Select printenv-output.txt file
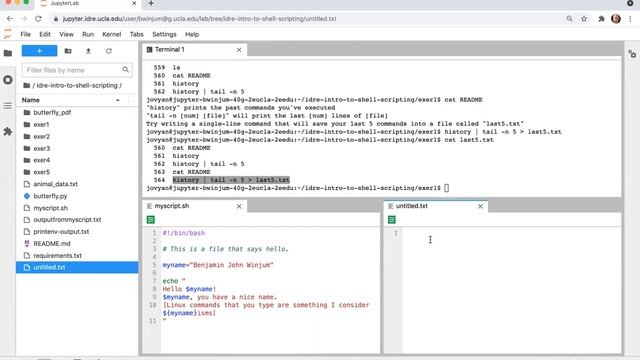Viewport: 640px width, 360px height. 77,231
